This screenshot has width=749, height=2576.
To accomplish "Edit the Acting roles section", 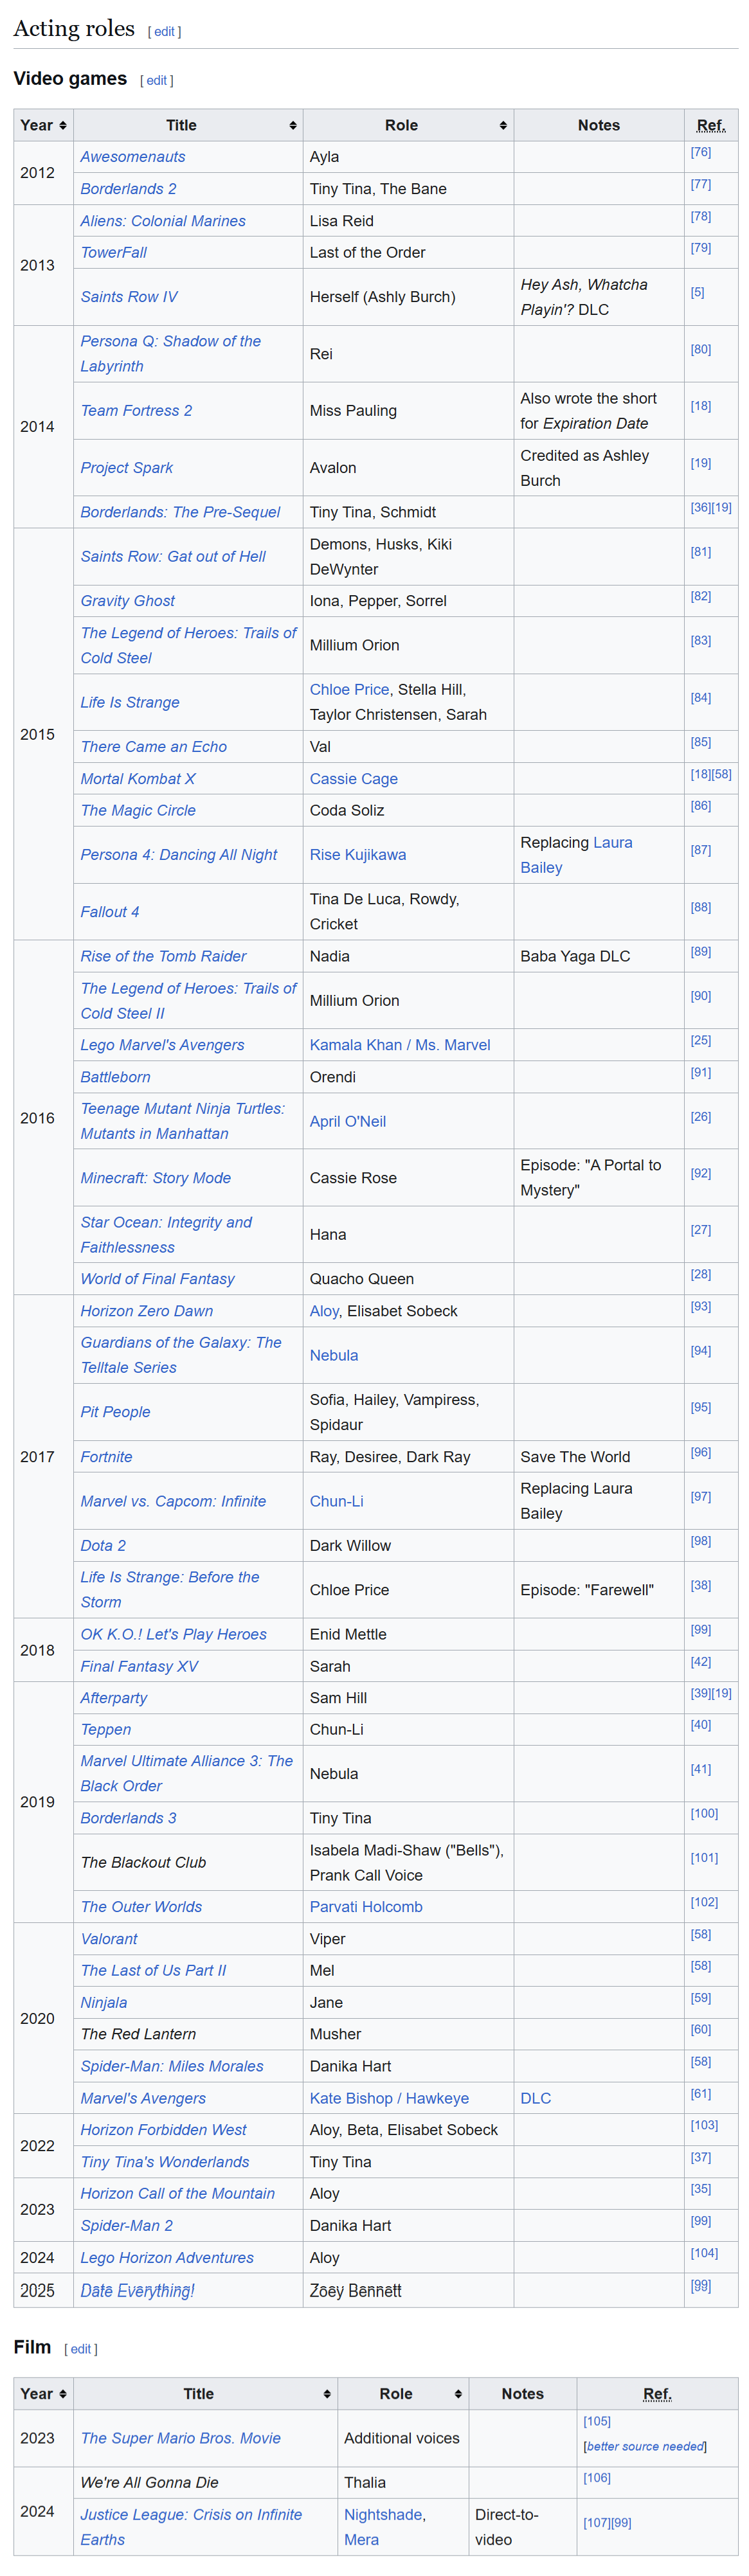I will coord(164,32).
